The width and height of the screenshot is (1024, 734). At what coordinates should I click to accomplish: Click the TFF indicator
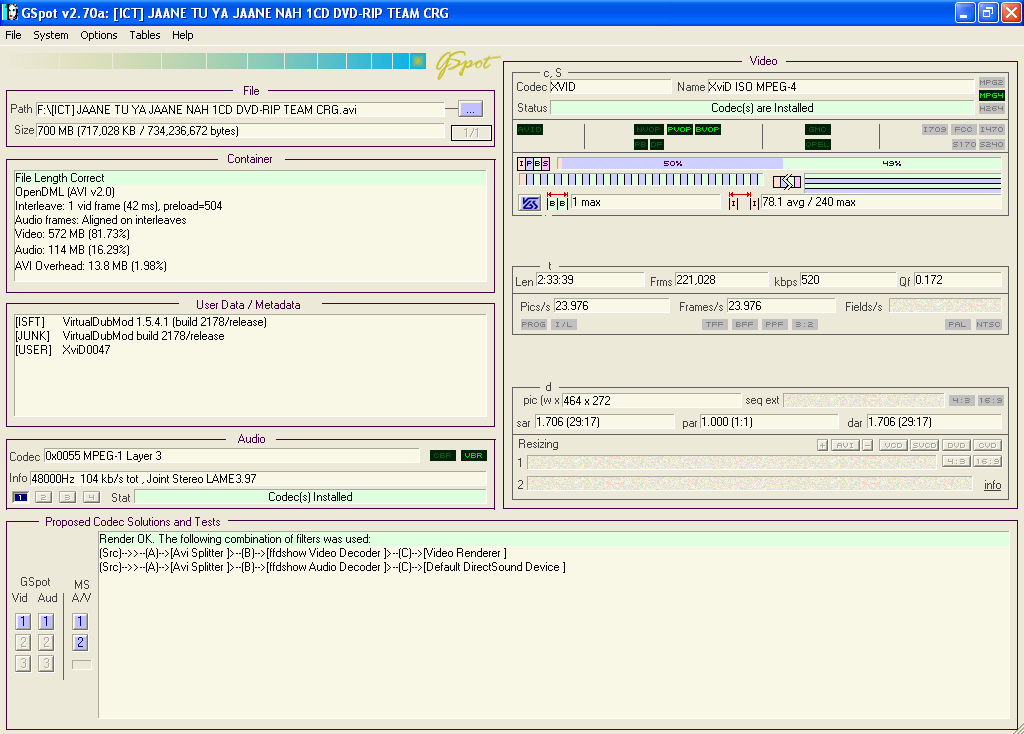714,325
